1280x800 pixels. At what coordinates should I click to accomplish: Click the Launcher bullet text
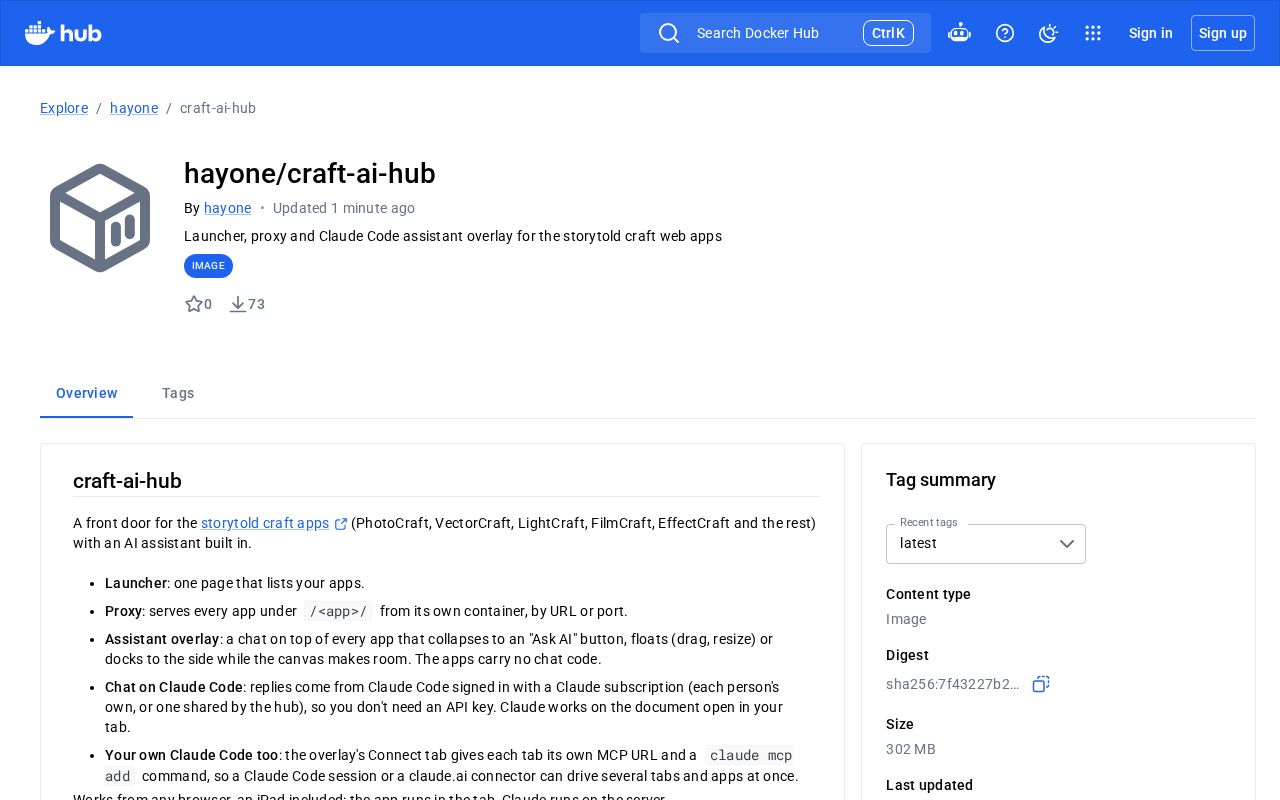point(235,583)
